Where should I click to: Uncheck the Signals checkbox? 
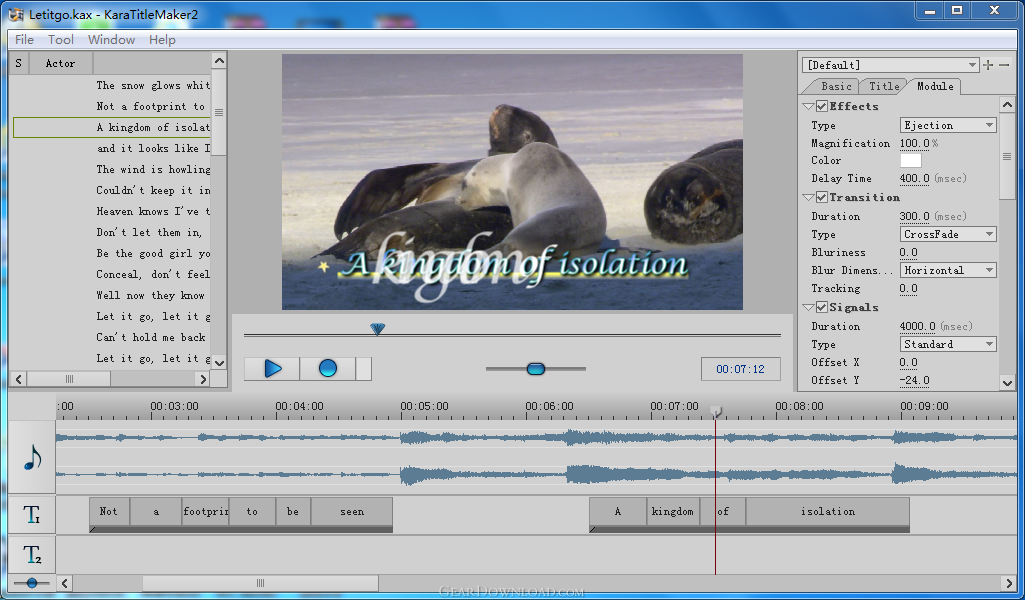pyautogui.click(x=822, y=308)
